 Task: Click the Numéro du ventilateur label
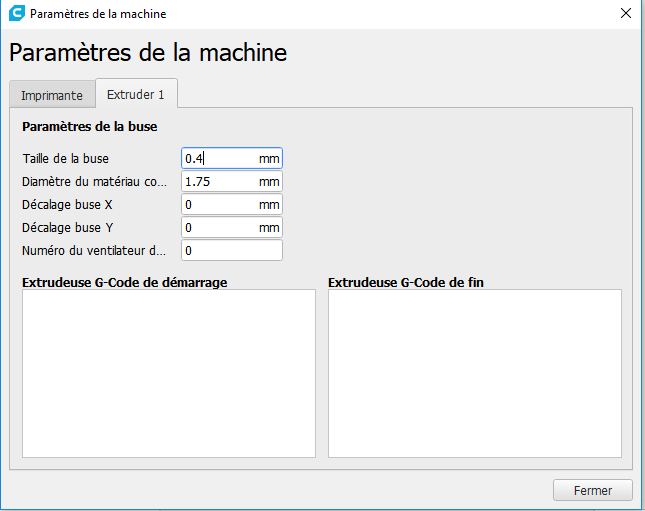pyautogui.click(x=94, y=251)
